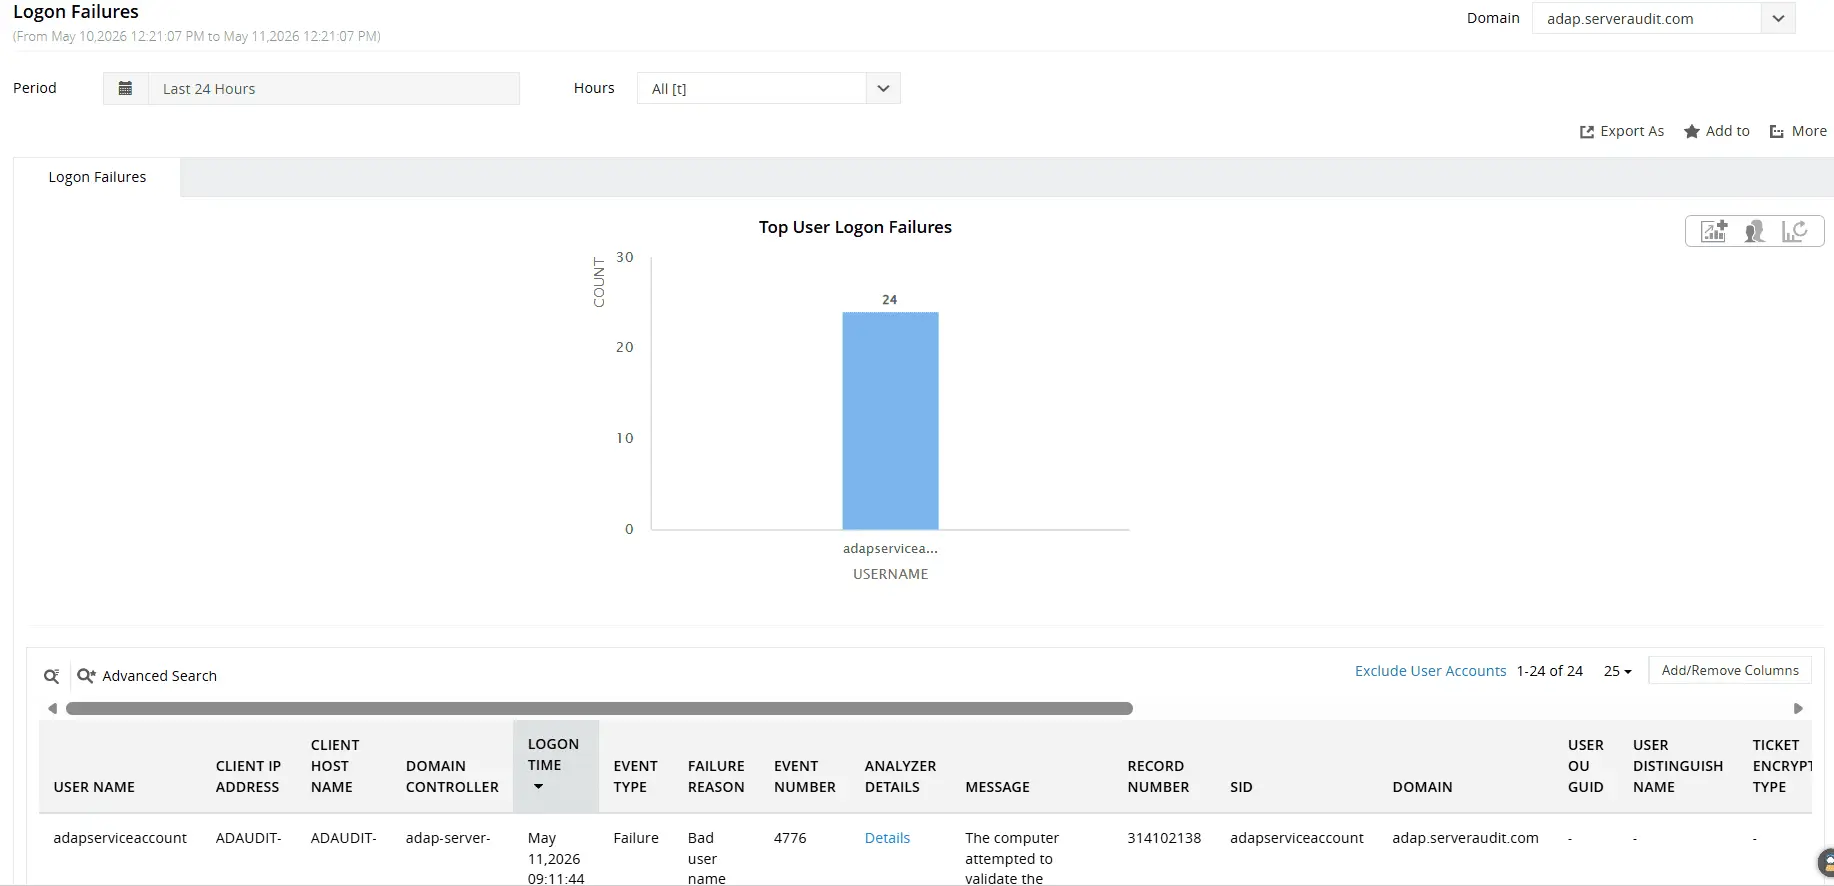Select the Domain adap.serveraudit.com field

tap(1646, 18)
